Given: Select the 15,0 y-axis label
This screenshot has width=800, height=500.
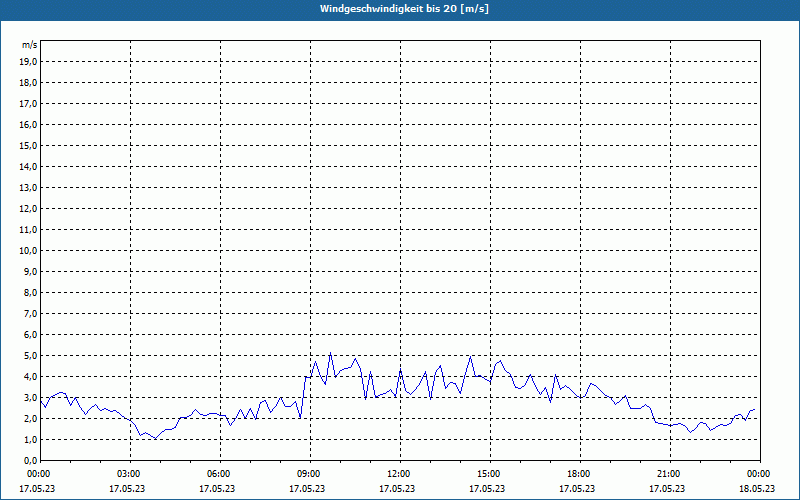Looking at the screenshot, I should coord(28,145).
